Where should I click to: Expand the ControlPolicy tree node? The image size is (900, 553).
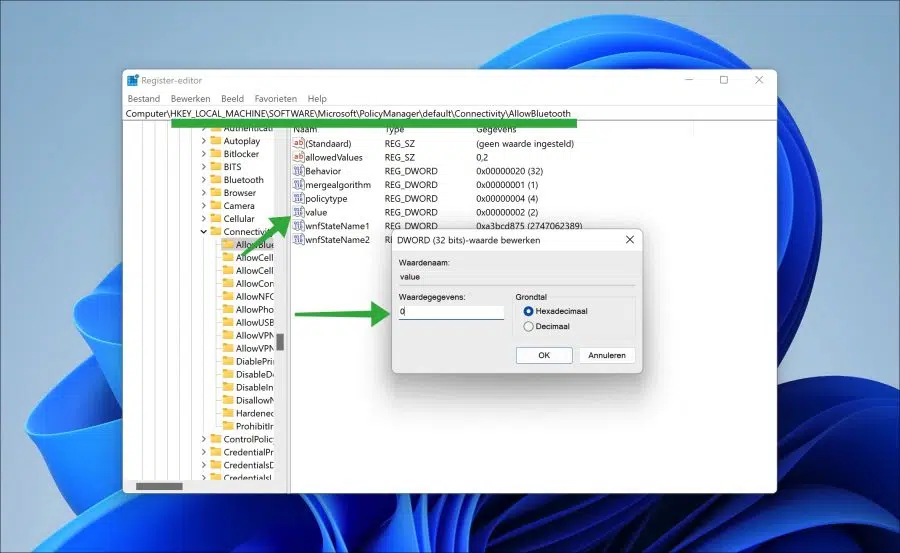204,439
